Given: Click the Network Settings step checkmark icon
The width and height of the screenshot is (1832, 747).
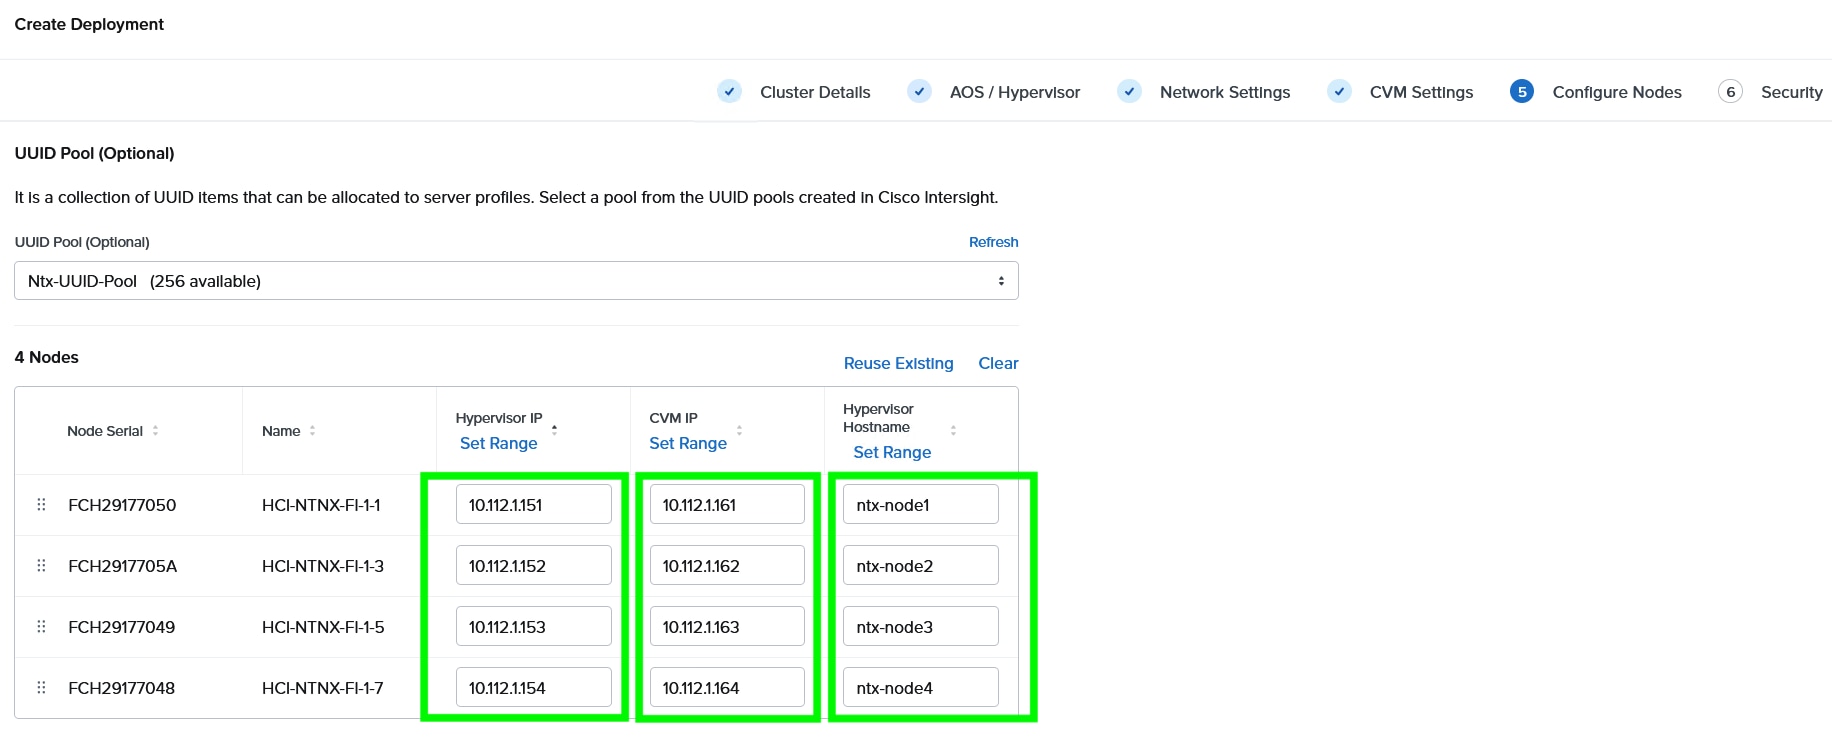Looking at the screenshot, I should click(1129, 92).
